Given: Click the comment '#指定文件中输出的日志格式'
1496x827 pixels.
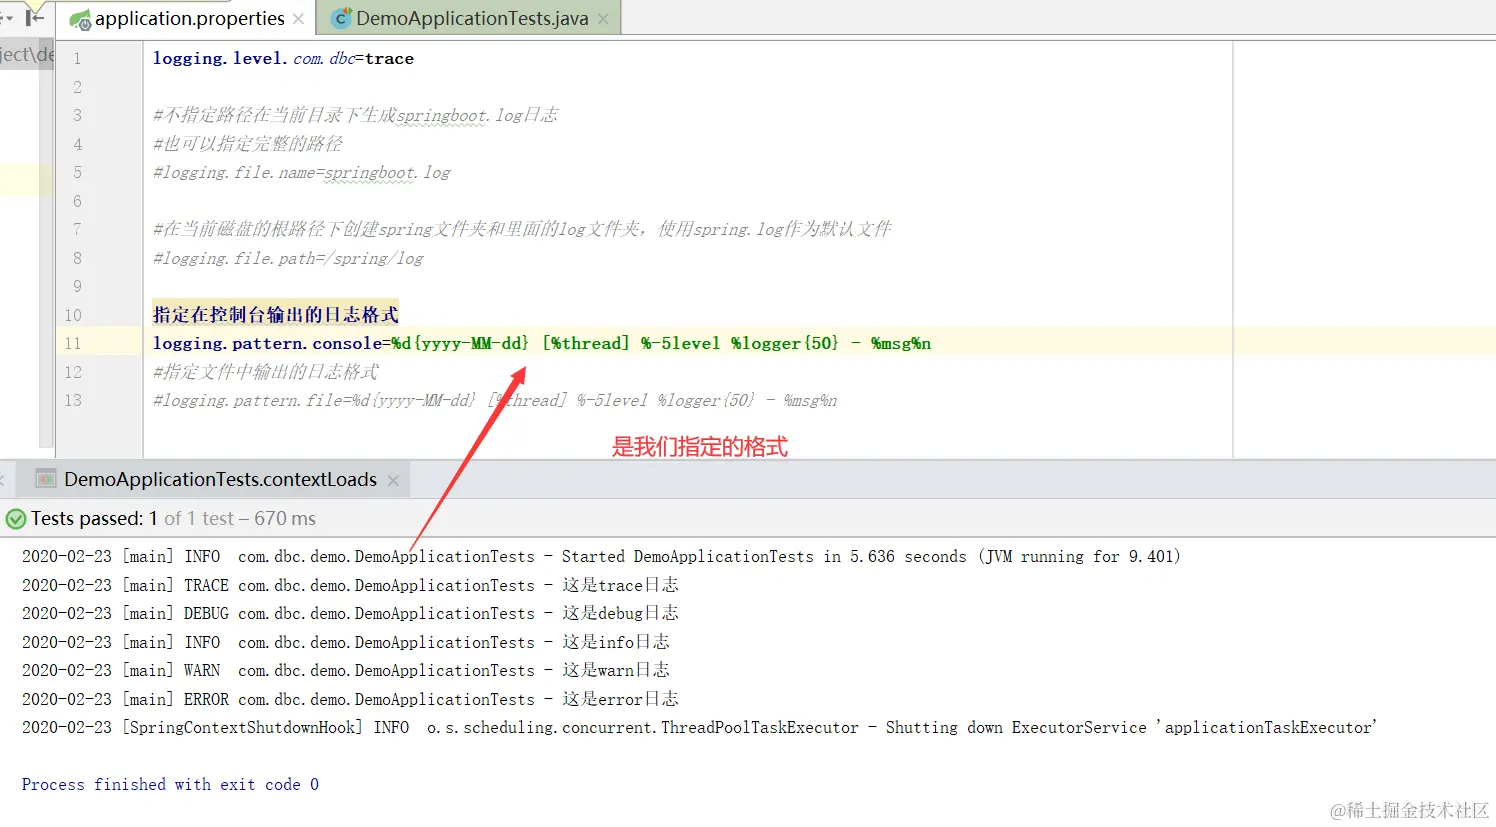Looking at the screenshot, I should click(266, 371).
